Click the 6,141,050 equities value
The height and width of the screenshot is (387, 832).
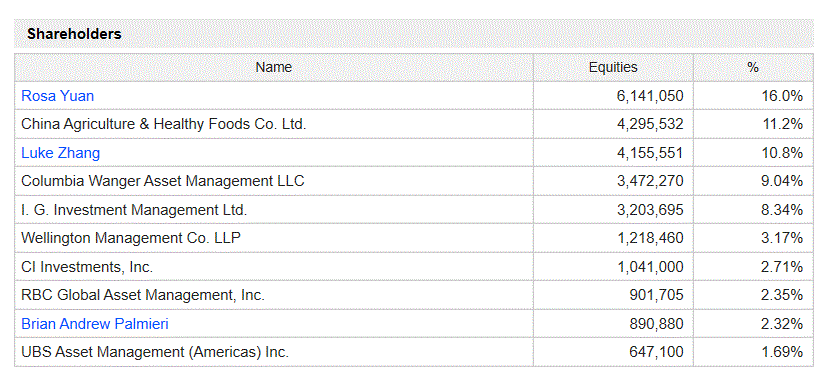point(650,96)
